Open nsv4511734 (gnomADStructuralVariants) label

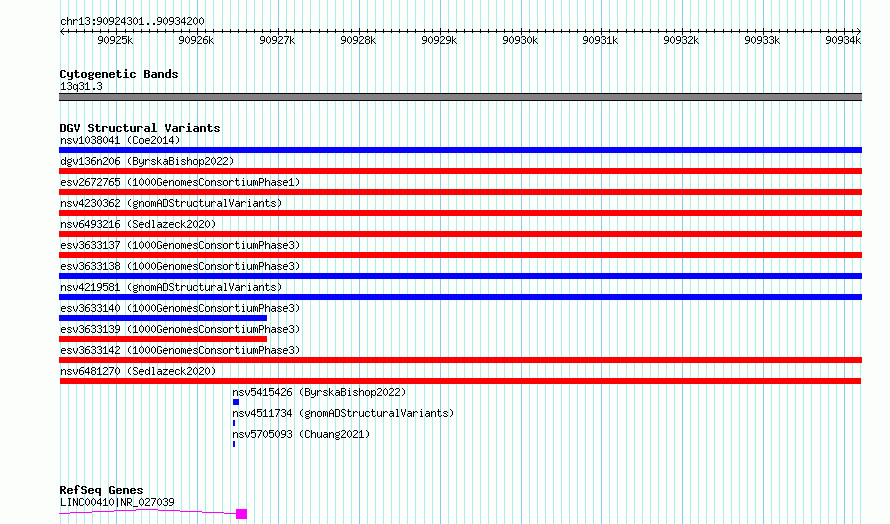click(343, 413)
